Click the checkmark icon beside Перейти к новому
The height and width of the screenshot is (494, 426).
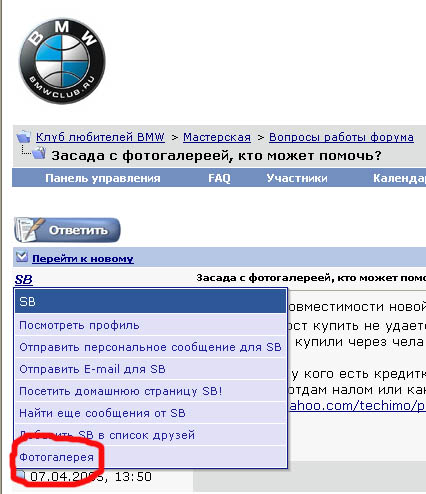point(22,257)
